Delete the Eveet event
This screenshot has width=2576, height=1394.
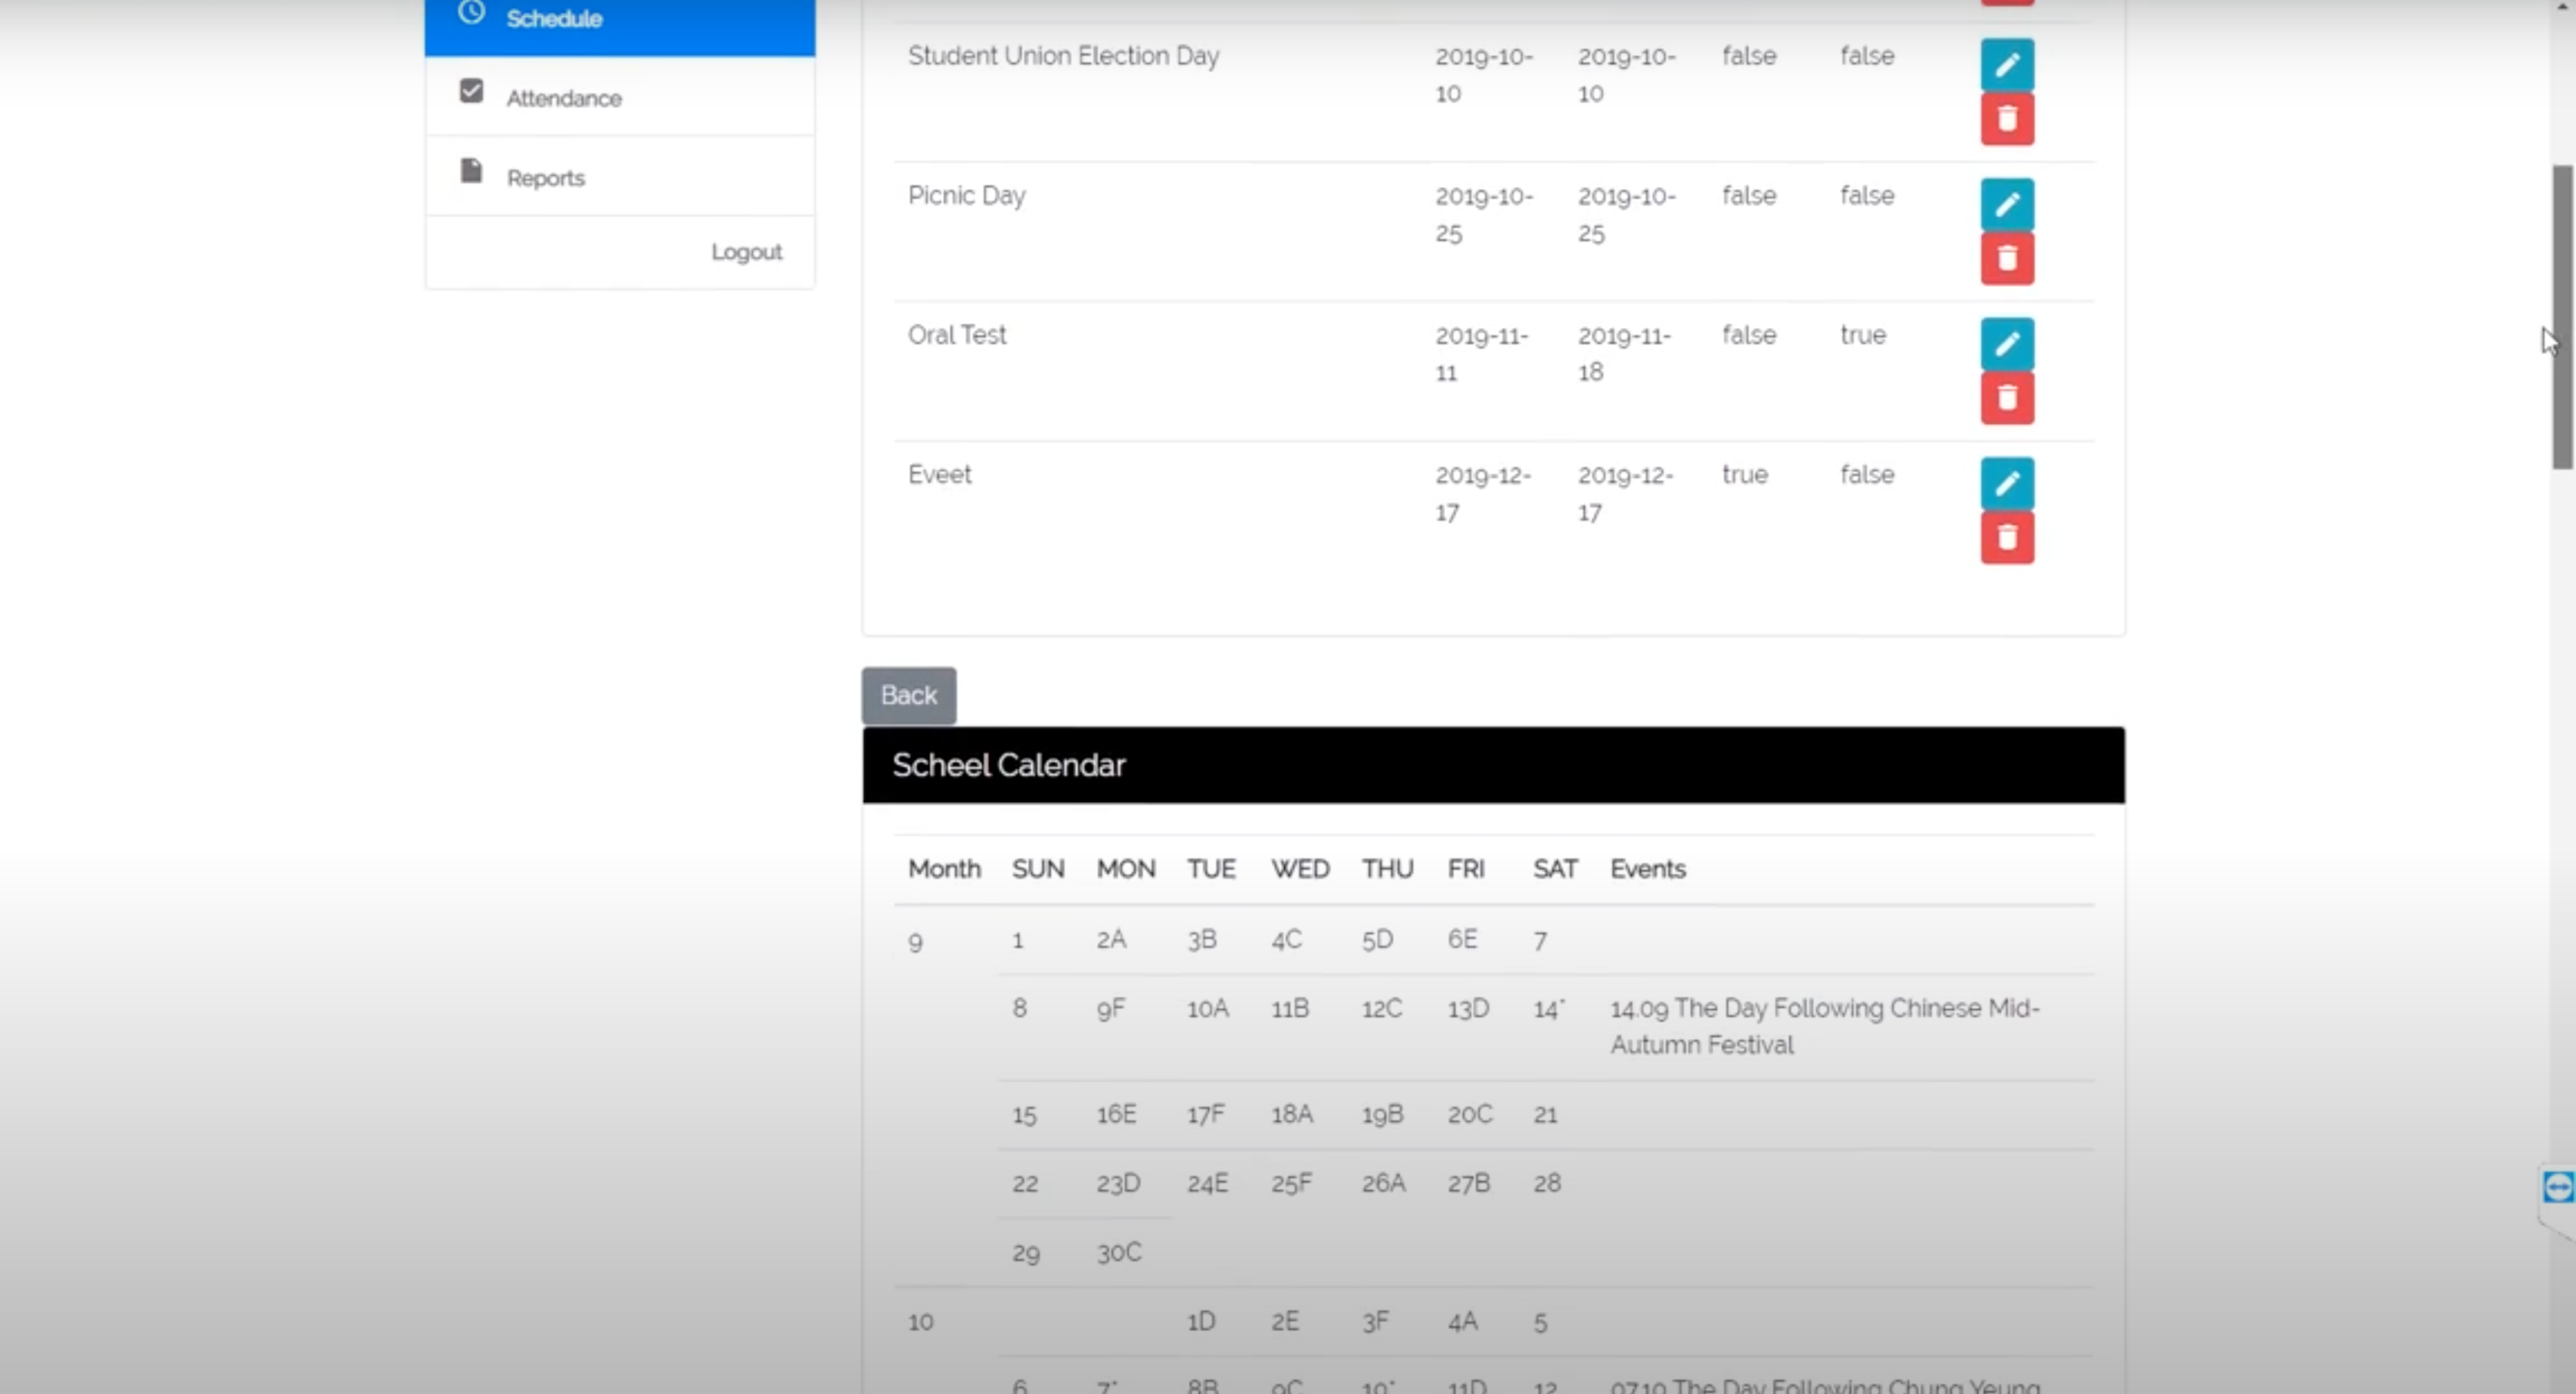click(x=2006, y=538)
